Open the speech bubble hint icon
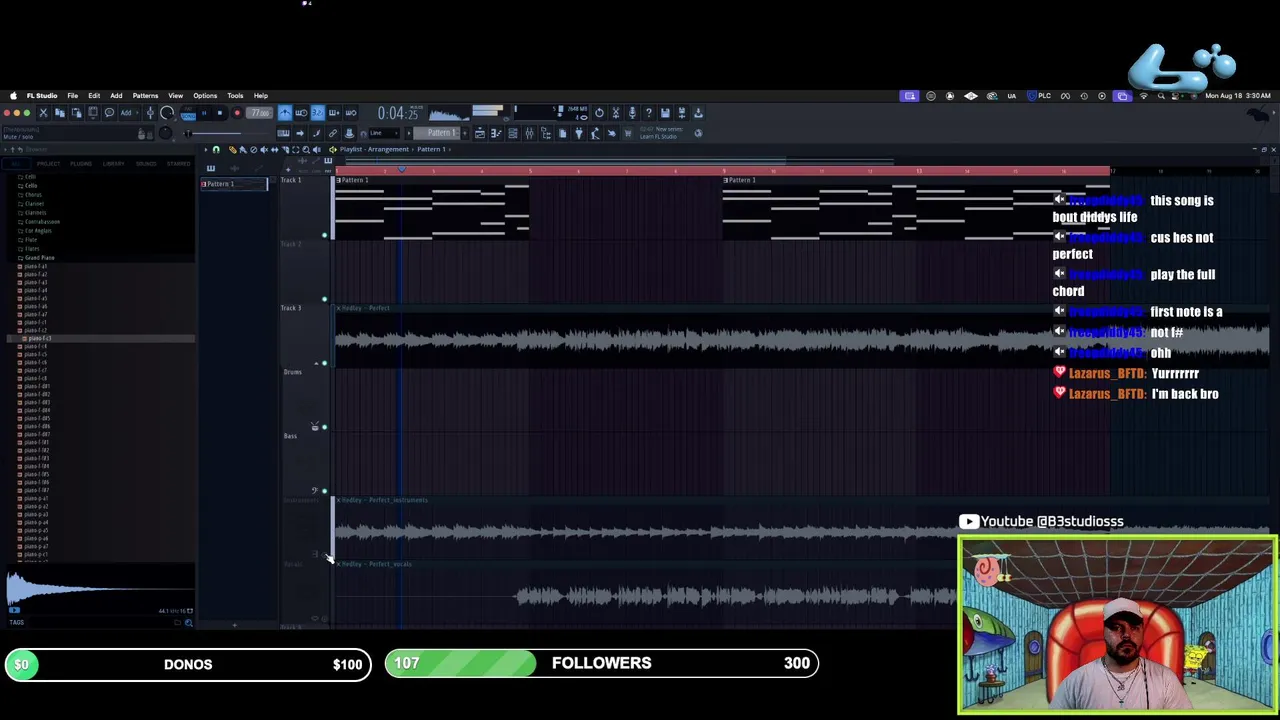 109,112
